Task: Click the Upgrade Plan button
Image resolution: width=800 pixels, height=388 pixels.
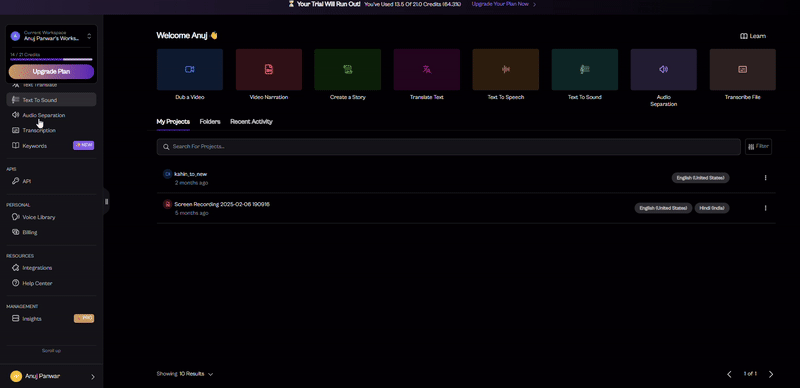Action: coord(51,71)
